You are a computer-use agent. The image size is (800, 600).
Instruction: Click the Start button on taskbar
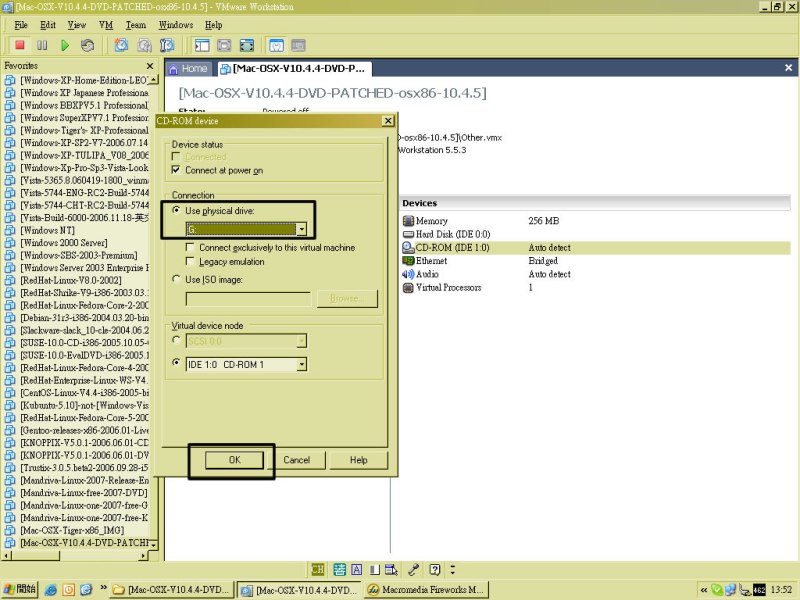click(x=19, y=589)
